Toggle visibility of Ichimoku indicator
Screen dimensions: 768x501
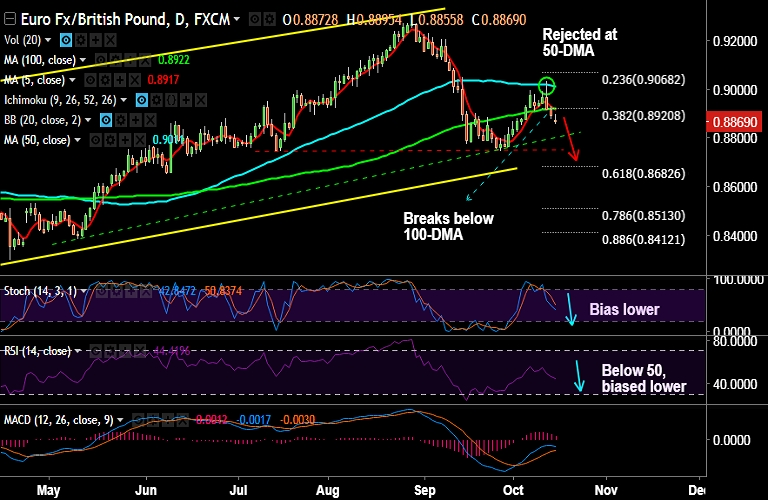coord(142,100)
